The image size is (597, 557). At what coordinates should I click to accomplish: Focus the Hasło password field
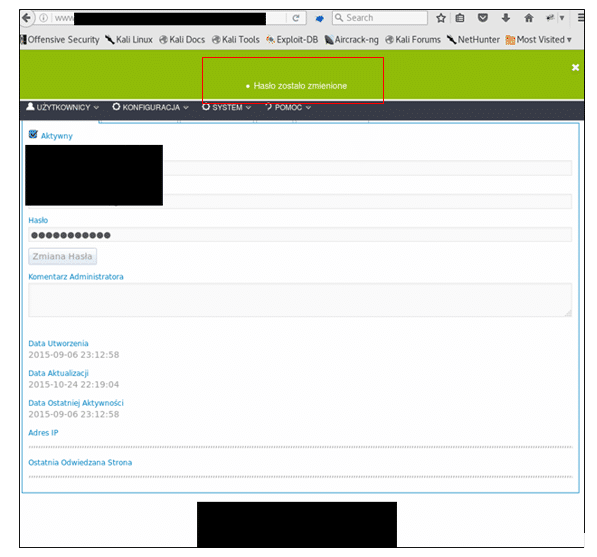(x=300, y=235)
